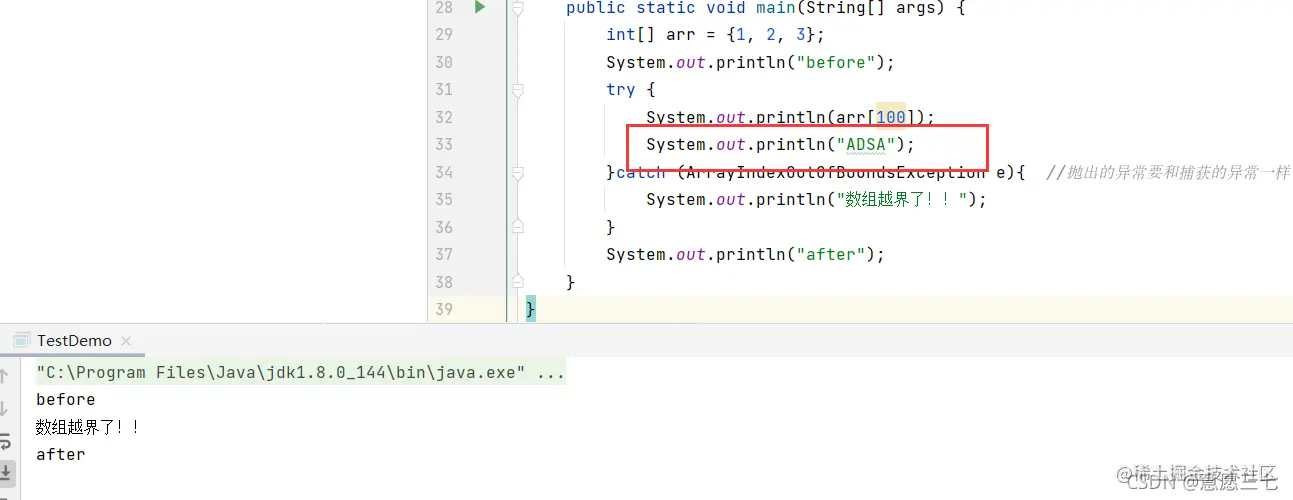
Task: Click '数组越界了！！' output line in console
Action: pyautogui.click(x=88, y=427)
